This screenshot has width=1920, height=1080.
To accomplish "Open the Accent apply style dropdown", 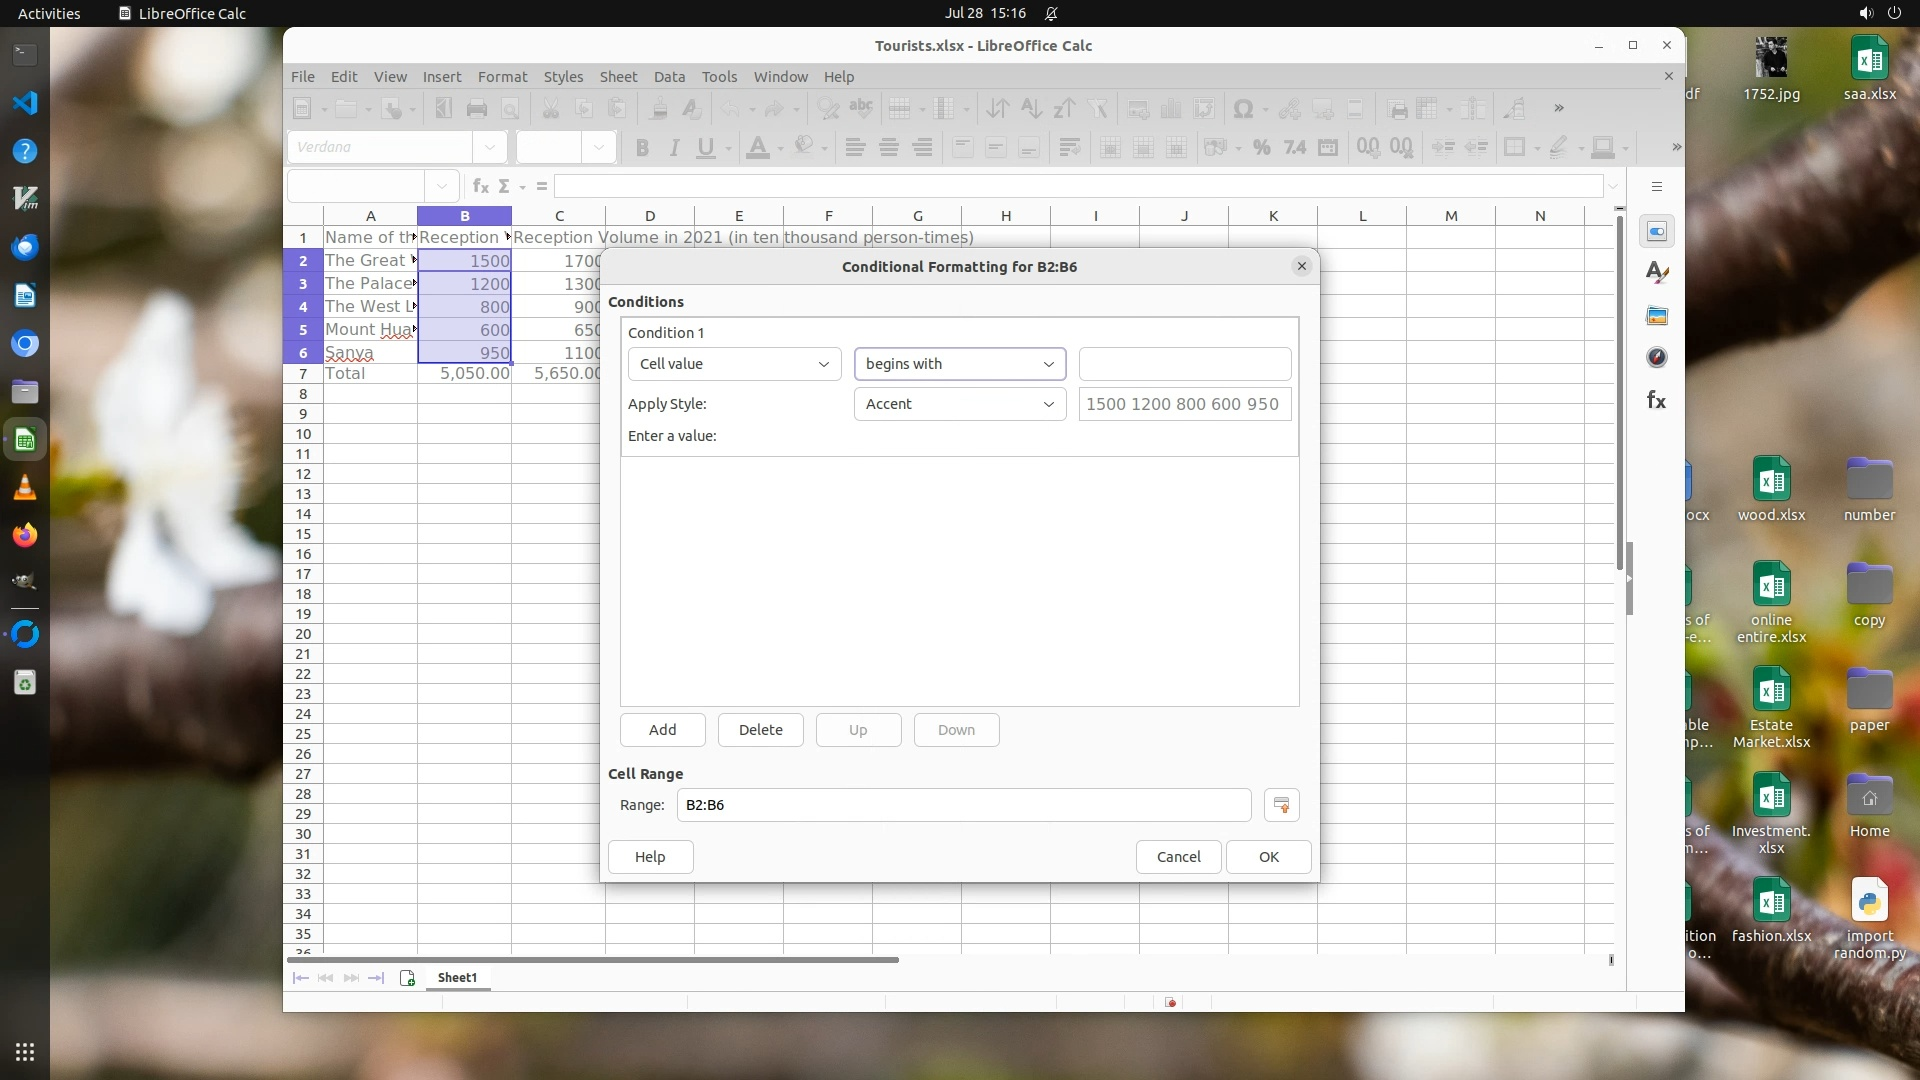I will 959,404.
